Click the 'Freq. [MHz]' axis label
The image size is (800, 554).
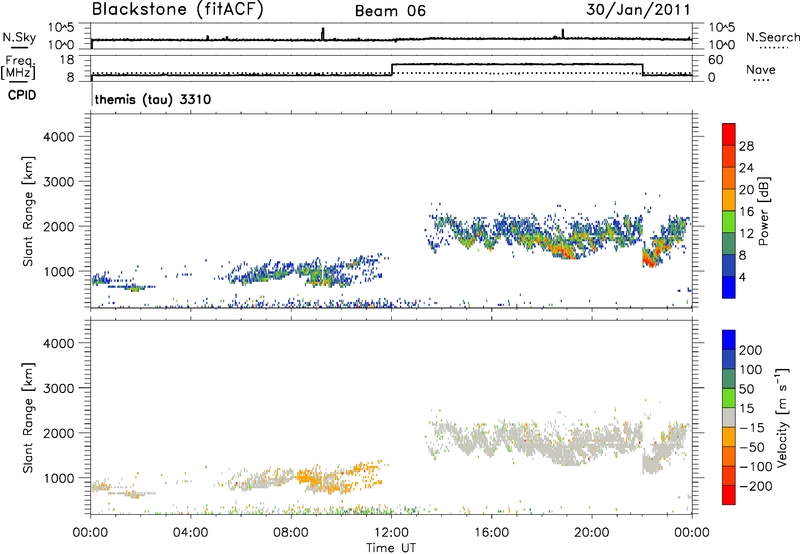(19, 68)
